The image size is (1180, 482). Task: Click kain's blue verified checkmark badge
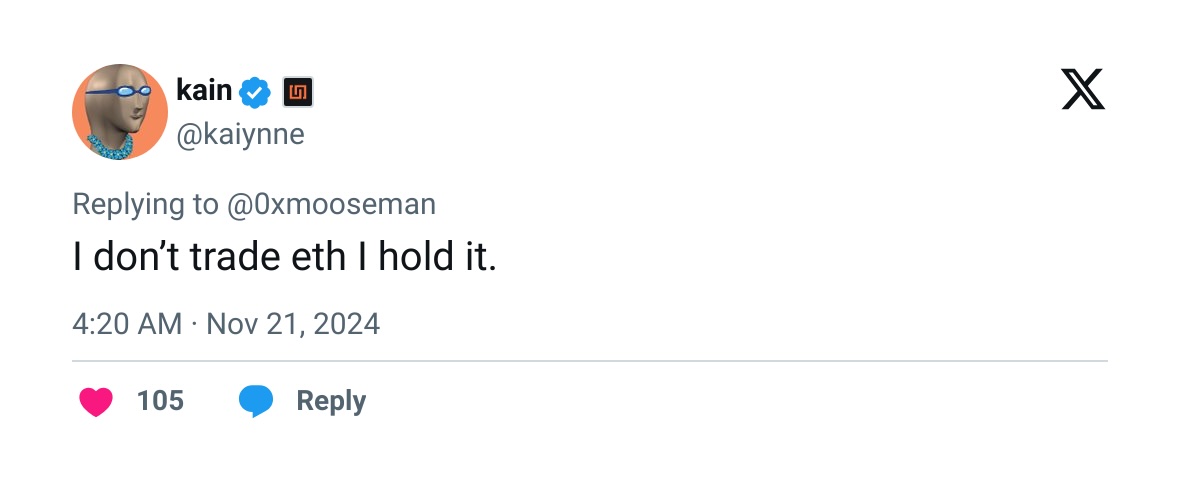(255, 93)
